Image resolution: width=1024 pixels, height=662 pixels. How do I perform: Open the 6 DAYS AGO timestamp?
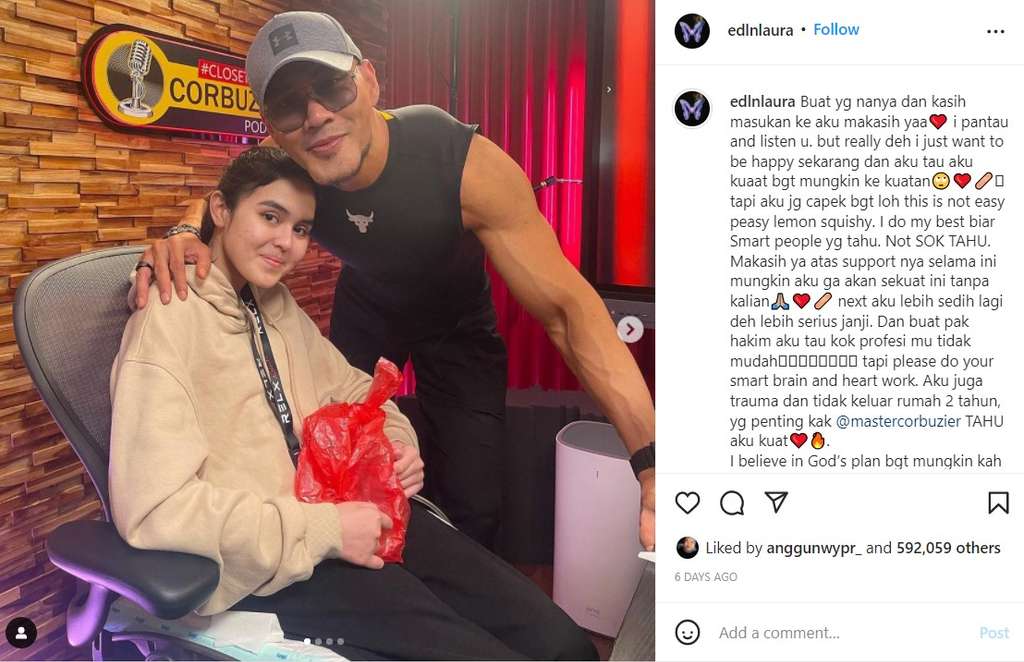pyautogui.click(x=706, y=577)
